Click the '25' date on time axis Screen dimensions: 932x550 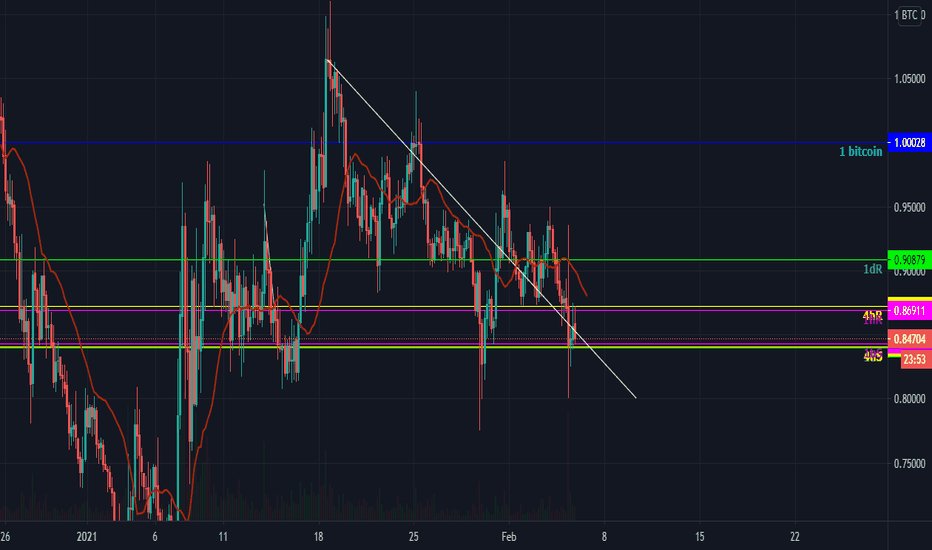tap(414, 537)
